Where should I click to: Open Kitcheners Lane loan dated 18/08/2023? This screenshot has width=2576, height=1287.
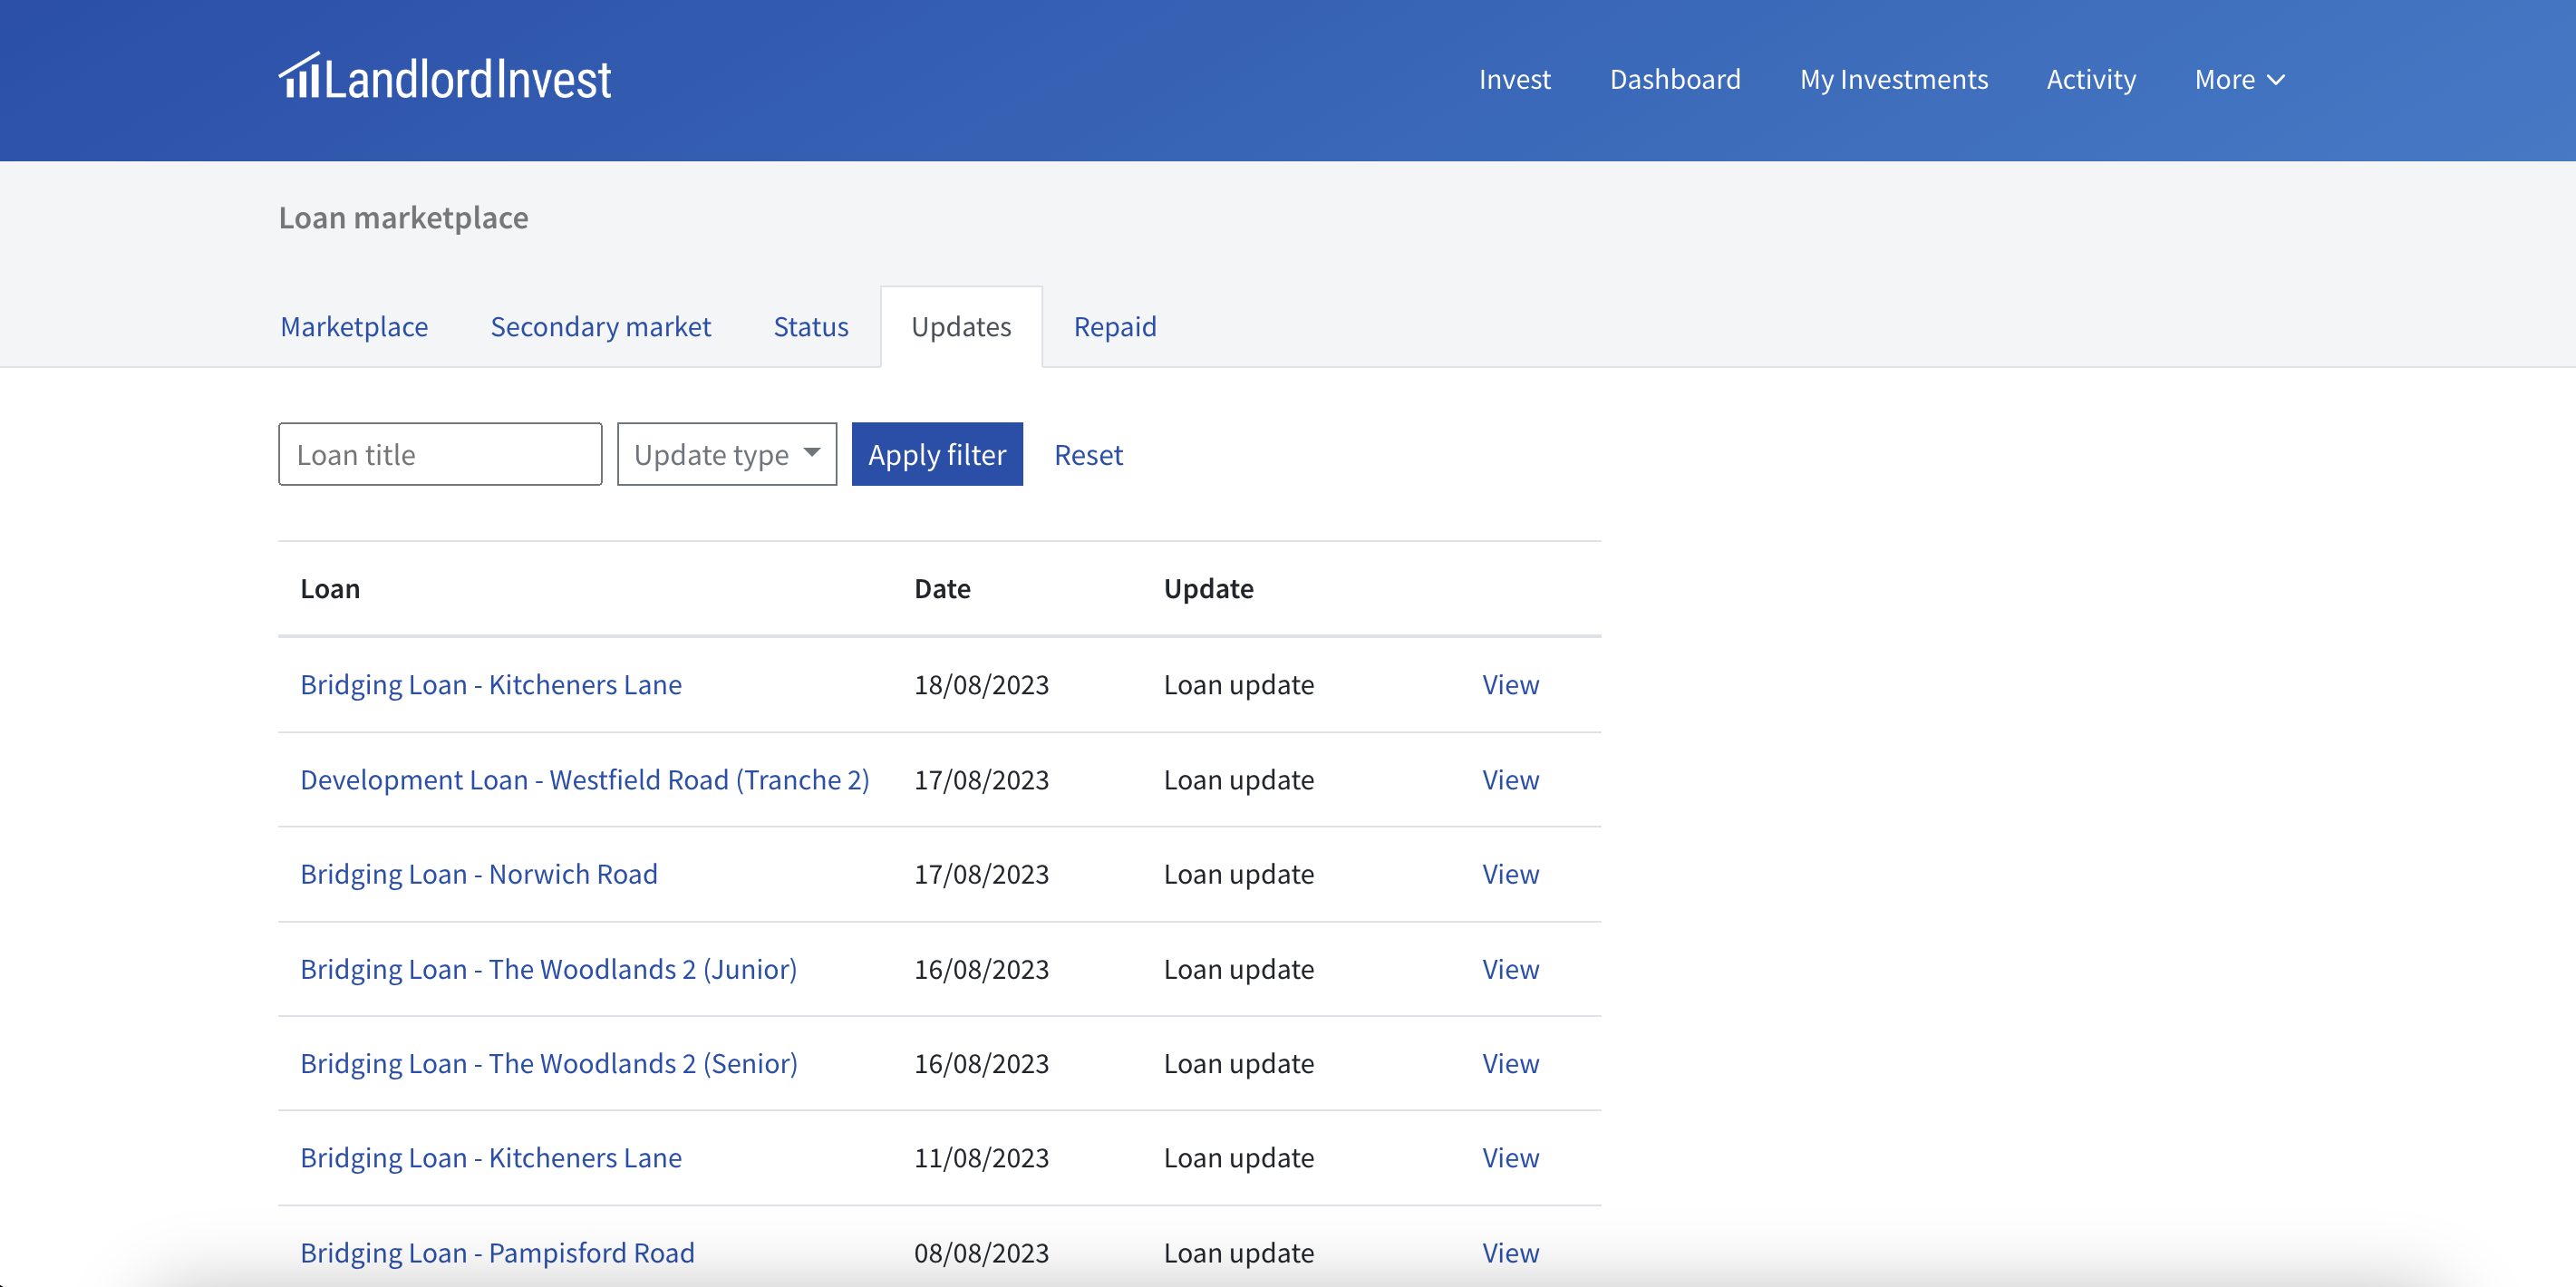(x=491, y=684)
